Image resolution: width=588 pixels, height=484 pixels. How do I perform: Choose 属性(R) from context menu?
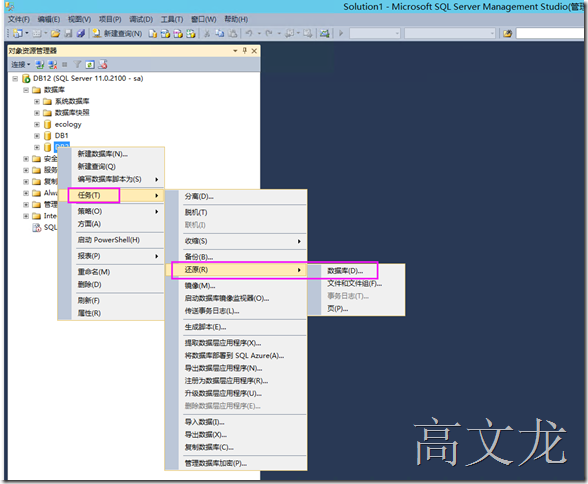click(89, 313)
